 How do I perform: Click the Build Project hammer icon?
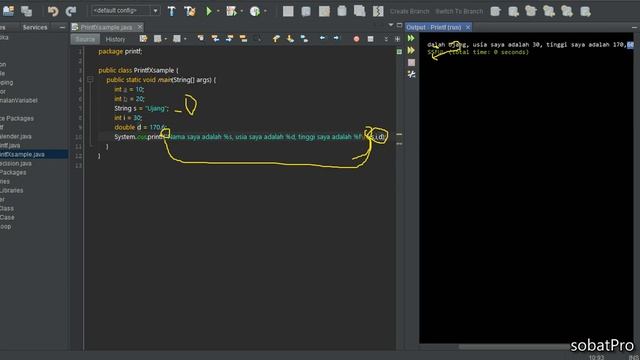coord(171,11)
